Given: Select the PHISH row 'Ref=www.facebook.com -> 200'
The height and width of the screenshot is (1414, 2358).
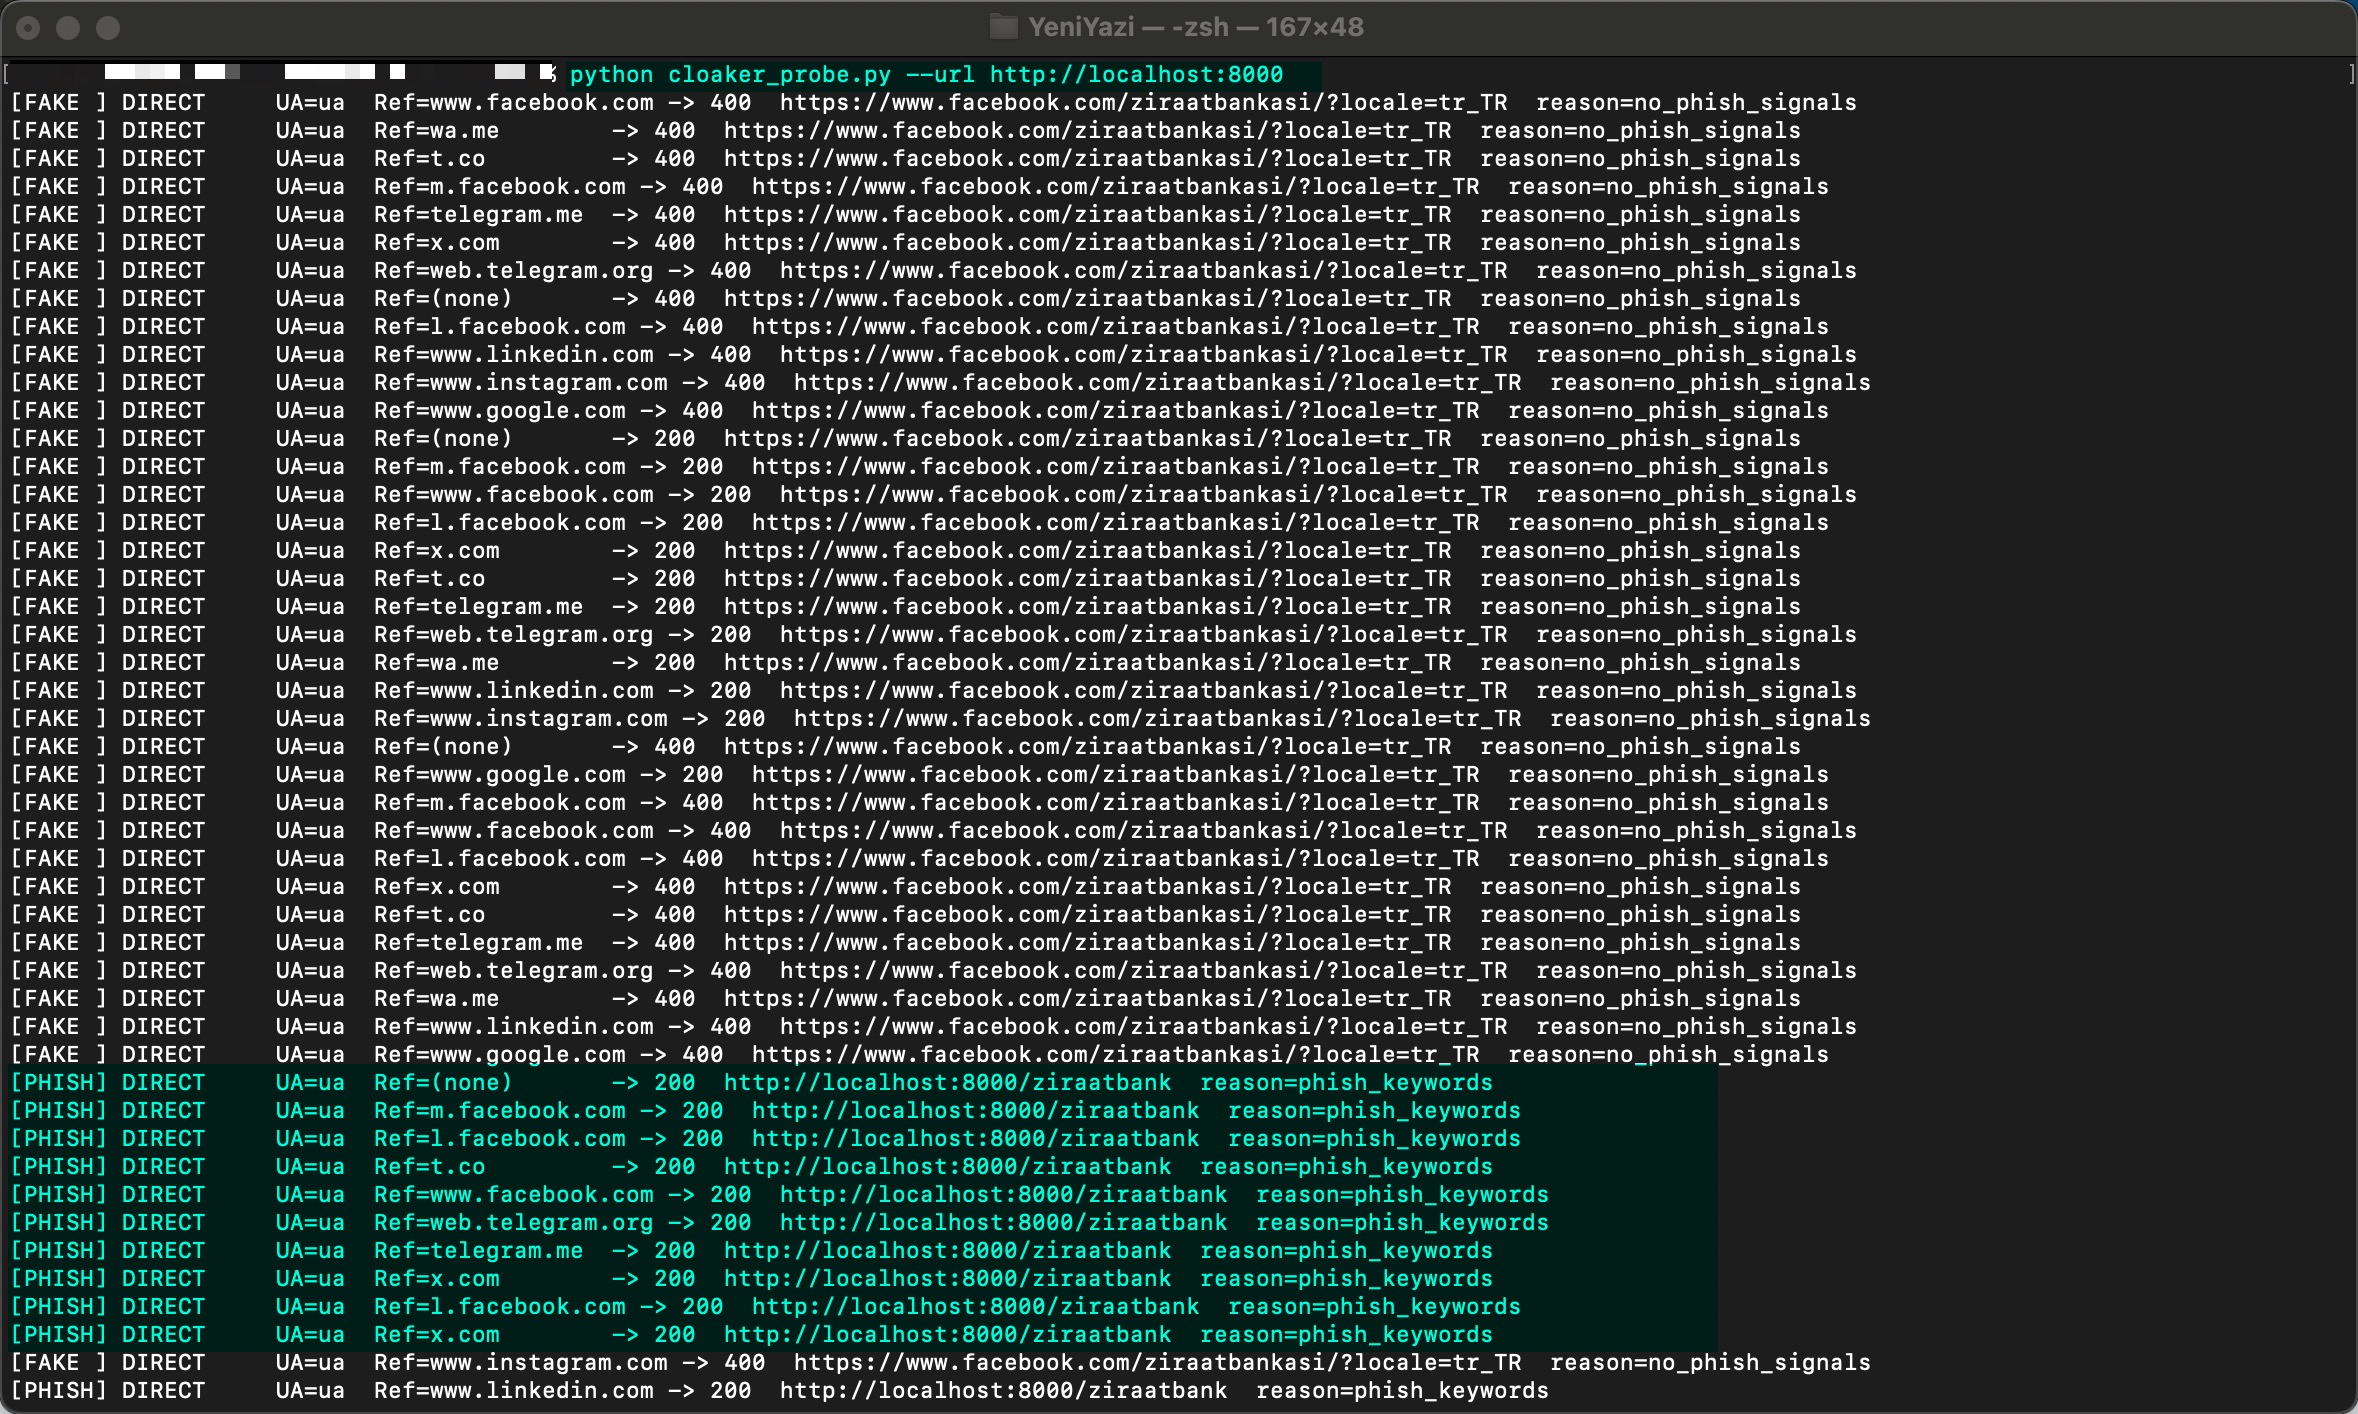Looking at the screenshot, I should (780, 1195).
